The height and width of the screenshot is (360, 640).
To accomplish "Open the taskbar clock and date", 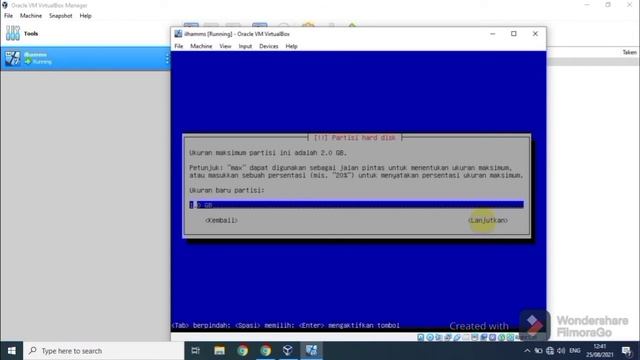I will point(600,351).
